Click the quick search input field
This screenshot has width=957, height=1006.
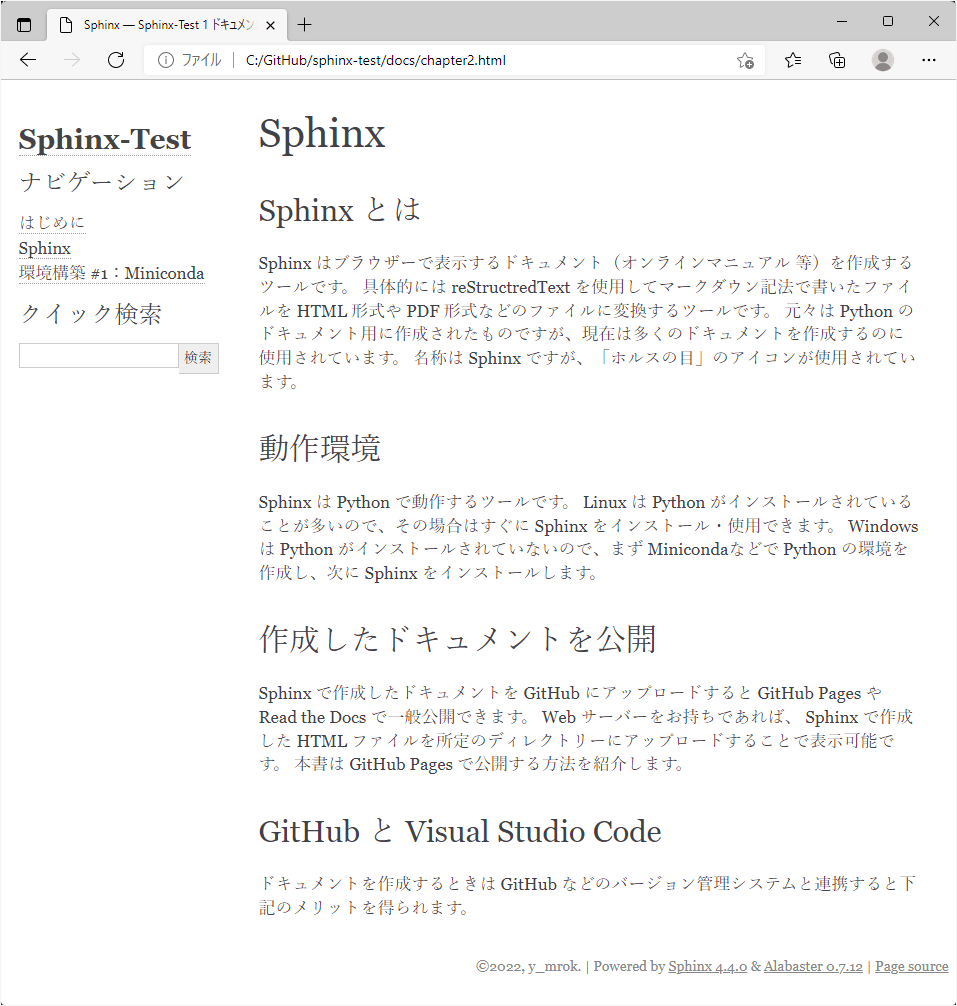(97, 355)
